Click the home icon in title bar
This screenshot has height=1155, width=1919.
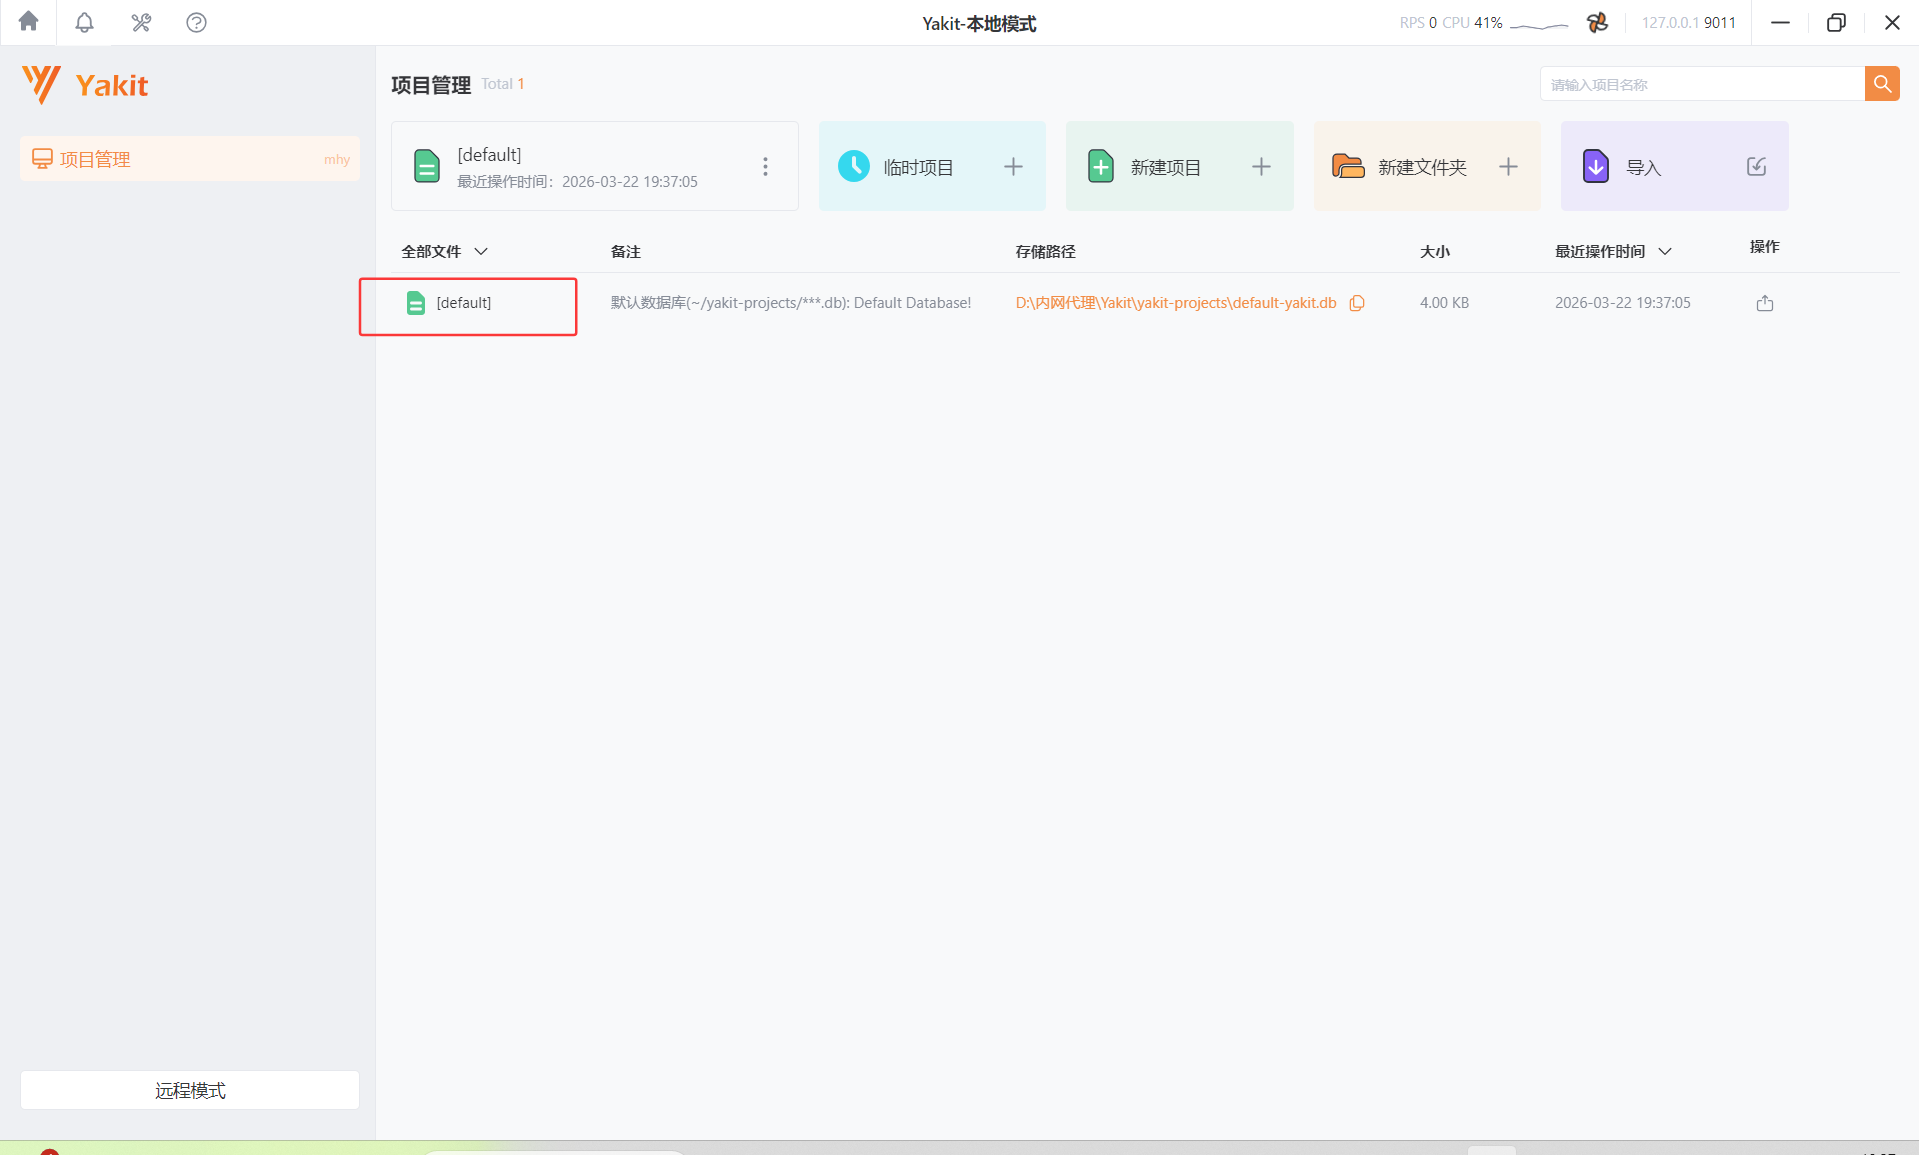28,22
